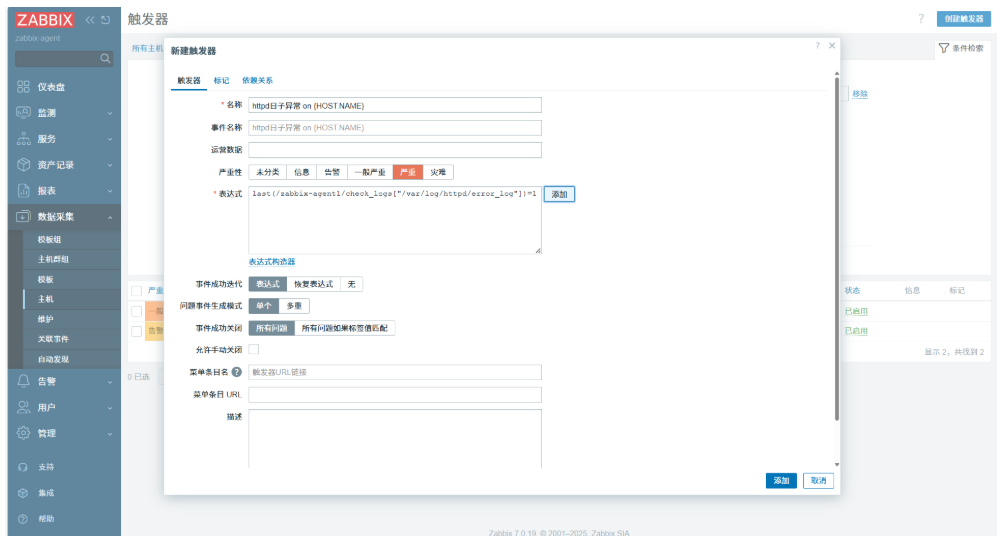Collapse the 数据采集 menu chevron

pyautogui.click(x=110, y=217)
